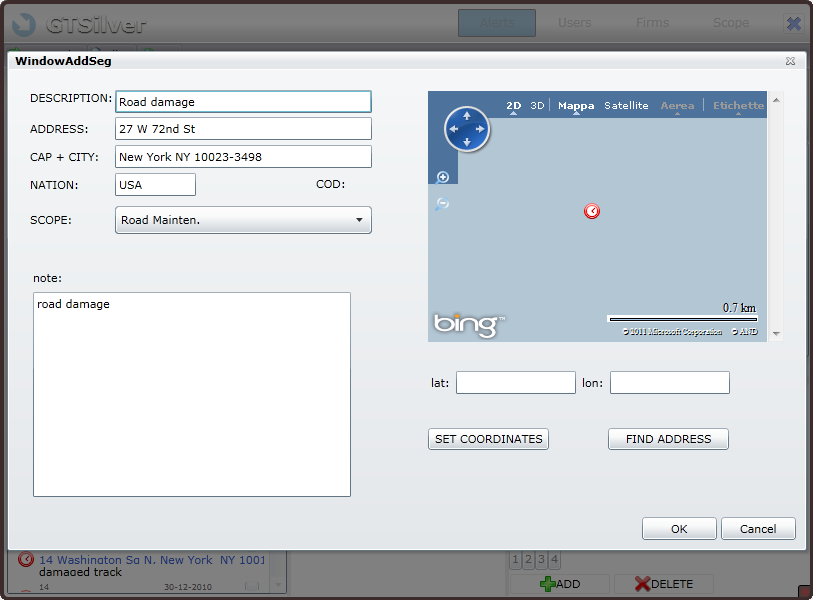Viewport: 813px width, 600px height.
Task: Select Mappa map style
Action: click(x=576, y=106)
